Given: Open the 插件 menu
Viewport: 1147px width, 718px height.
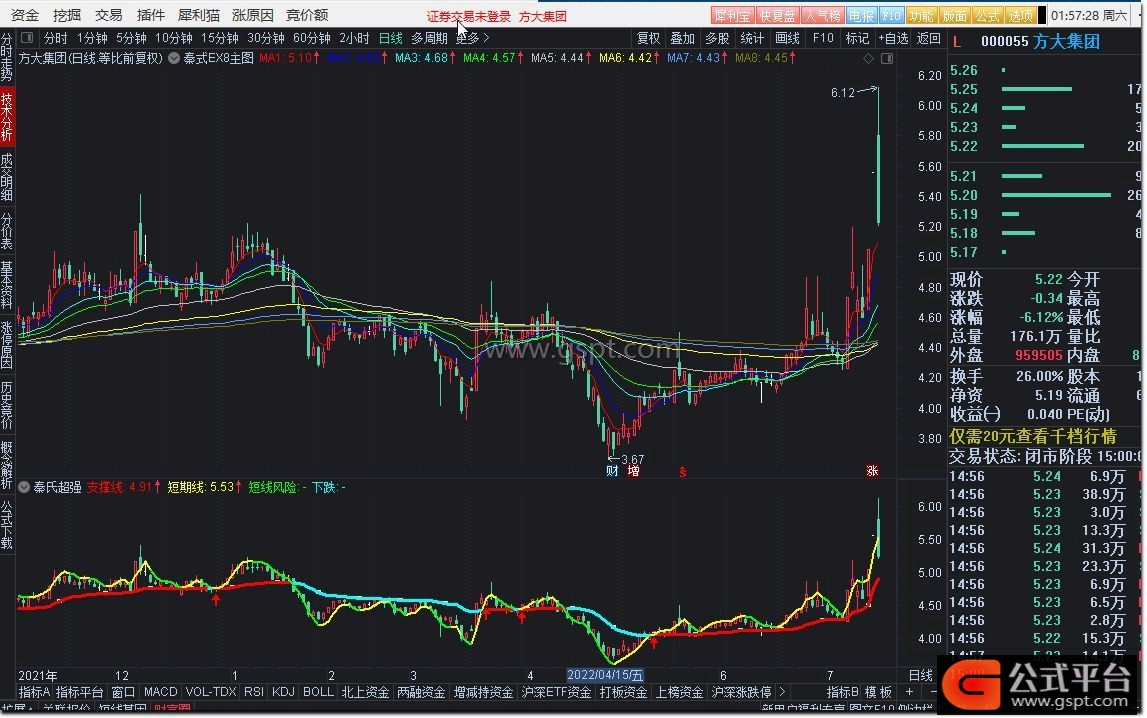Looking at the screenshot, I should (151, 15).
